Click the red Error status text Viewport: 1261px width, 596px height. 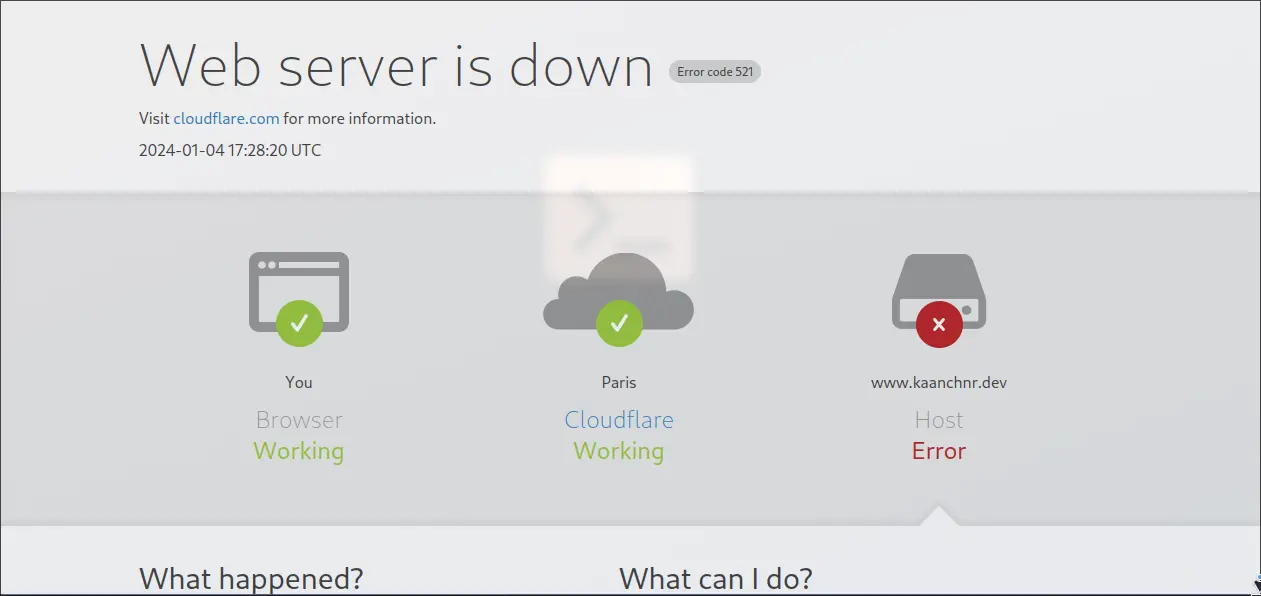939,451
